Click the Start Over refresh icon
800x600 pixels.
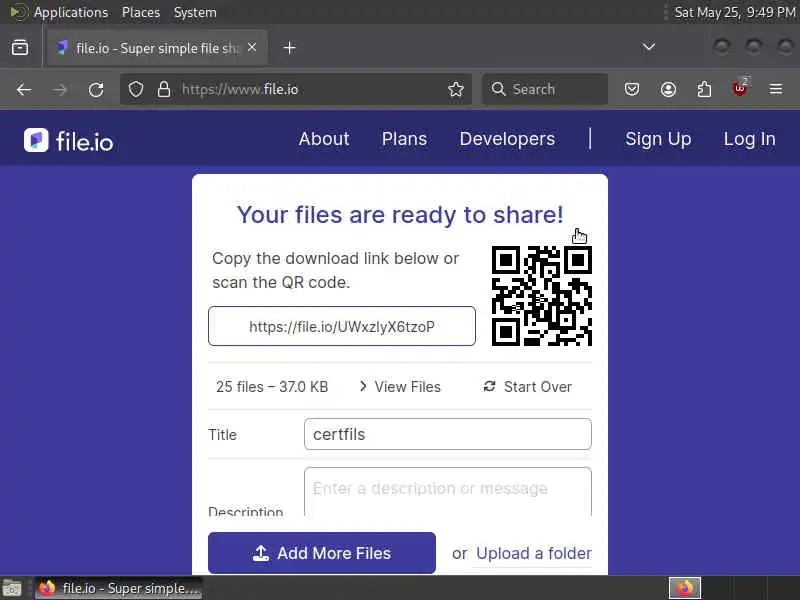point(489,386)
